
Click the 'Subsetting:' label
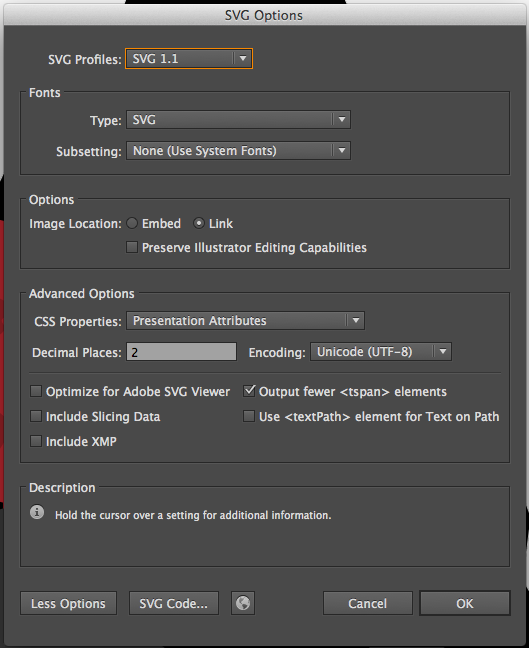coord(89,151)
